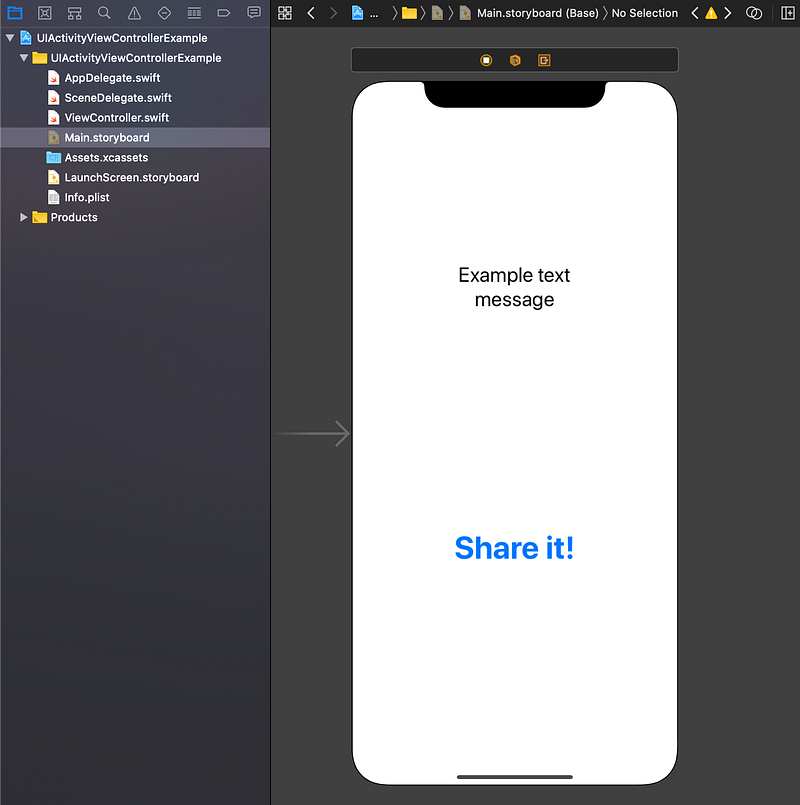The image size is (800, 805).
Task: Open the Debug navigator
Action: tap(194, 13)
